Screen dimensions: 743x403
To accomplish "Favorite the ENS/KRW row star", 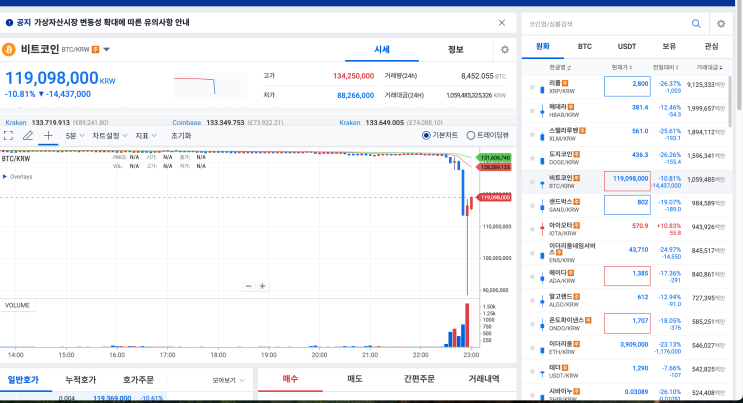I will pos(532,253).
